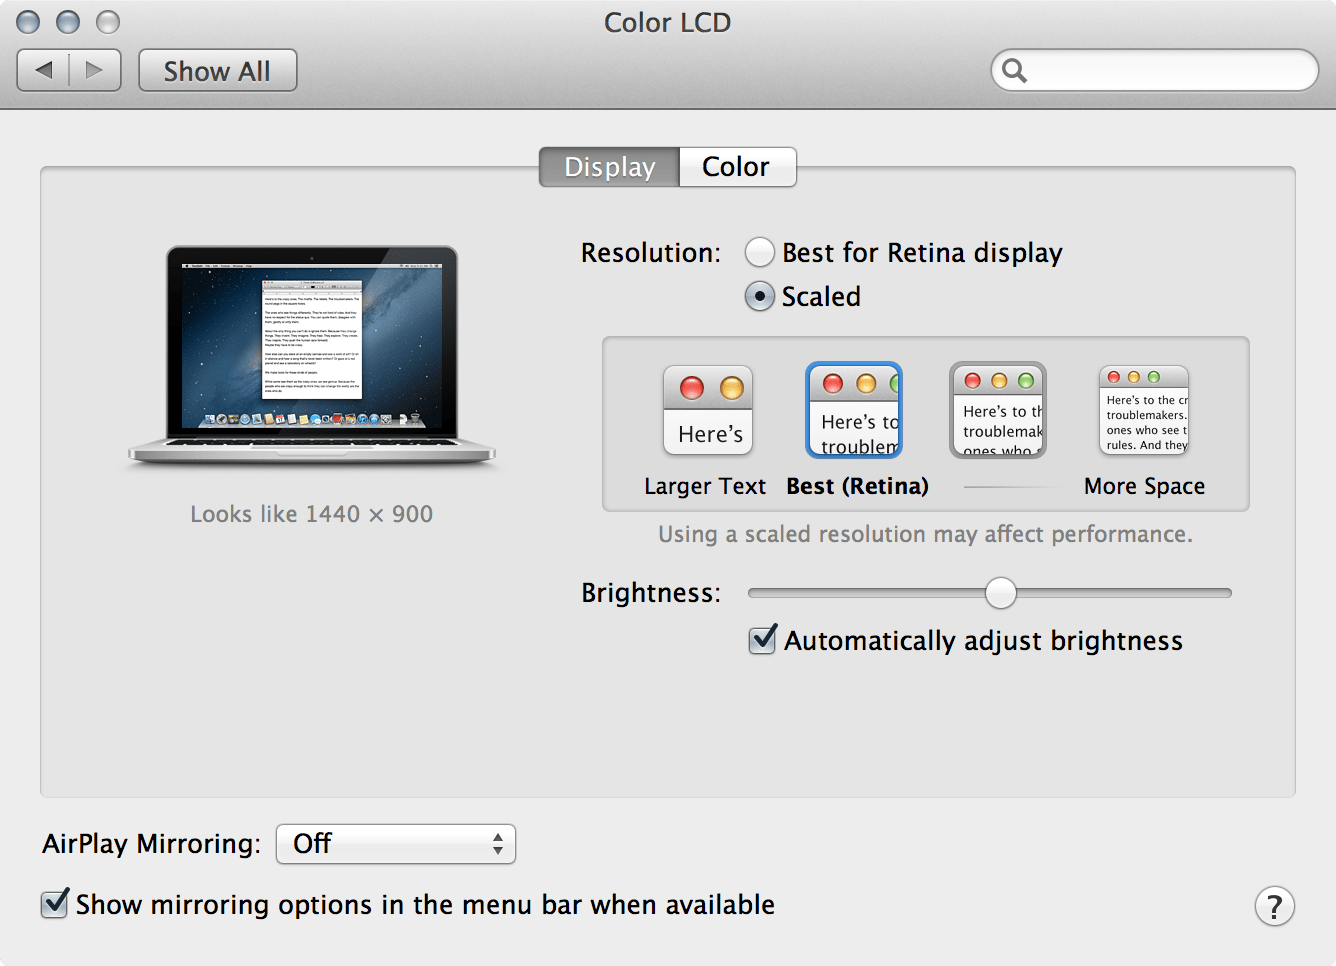Select the Larger Text resolution icon
Viewport: 1336px width, 966px height.
point(707,410)
